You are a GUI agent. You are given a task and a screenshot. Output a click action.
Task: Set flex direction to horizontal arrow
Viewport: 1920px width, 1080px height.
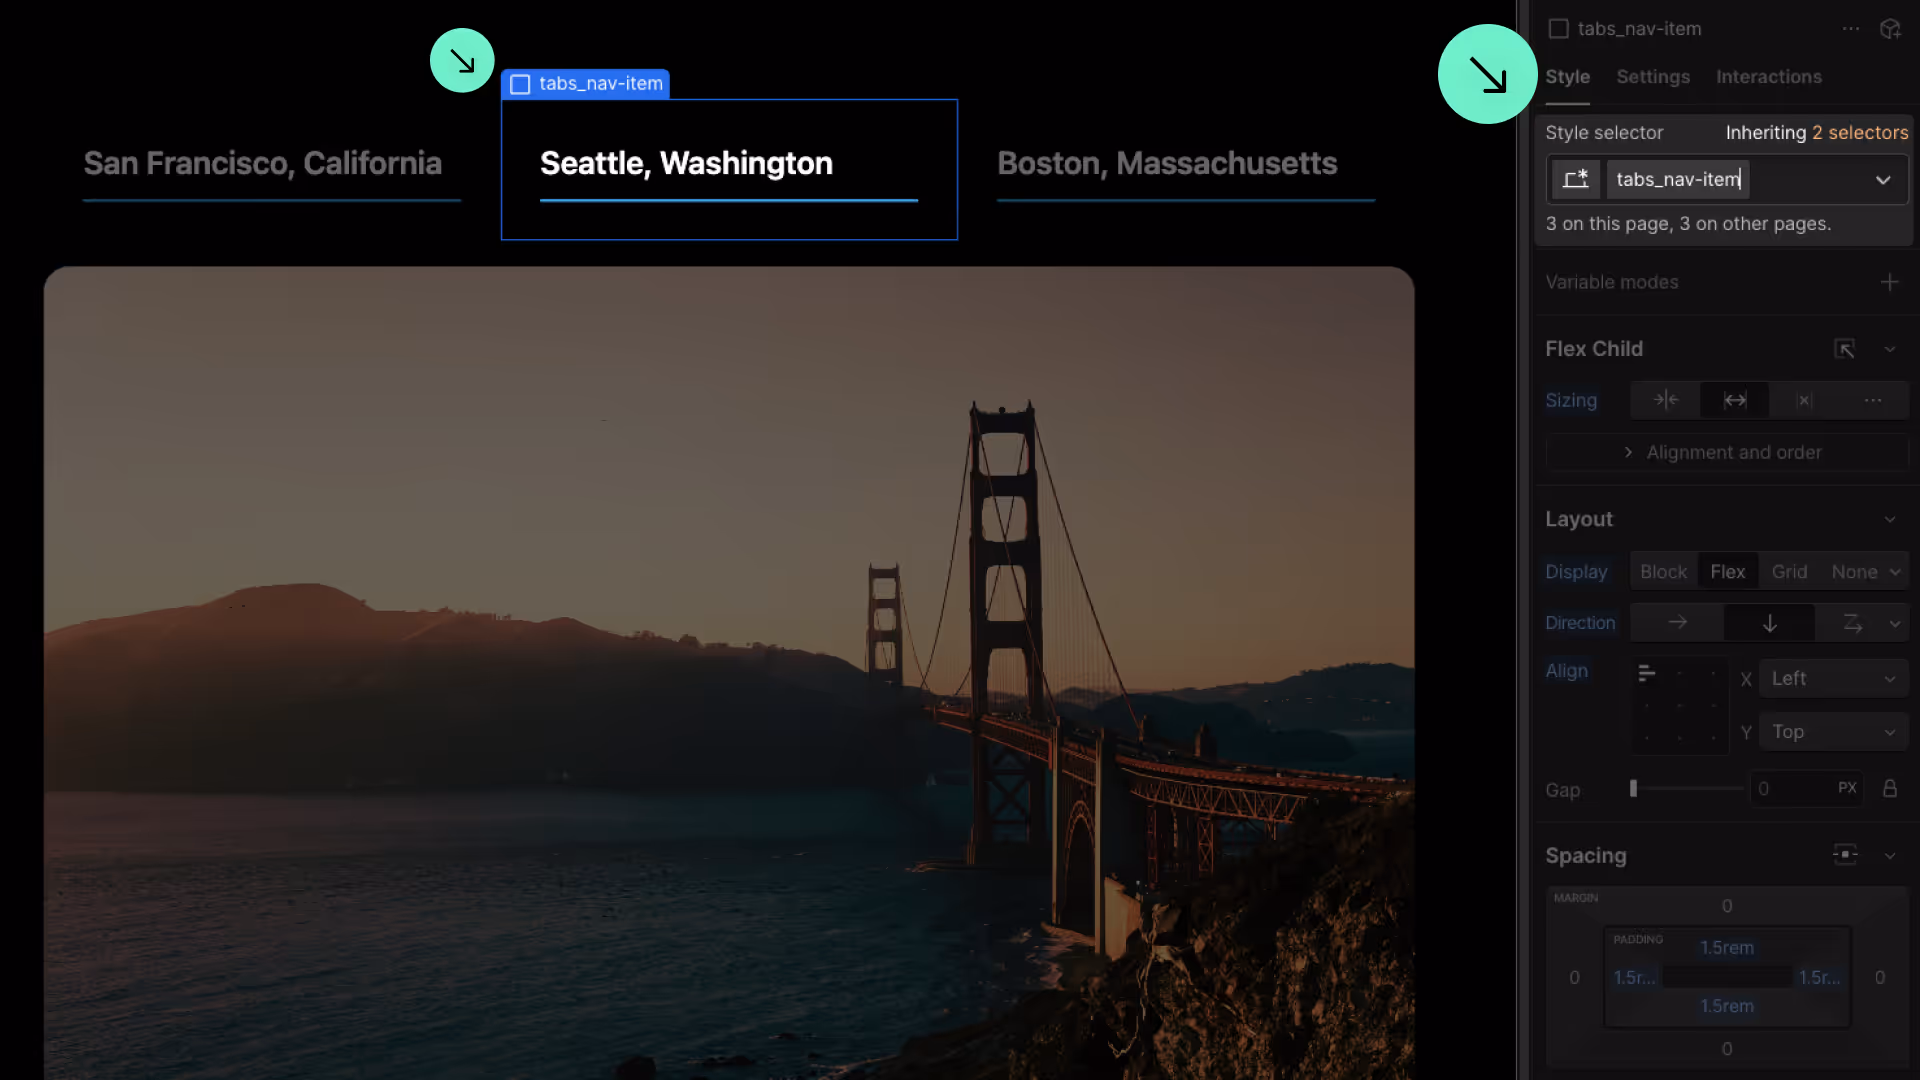click(1677, 623)
